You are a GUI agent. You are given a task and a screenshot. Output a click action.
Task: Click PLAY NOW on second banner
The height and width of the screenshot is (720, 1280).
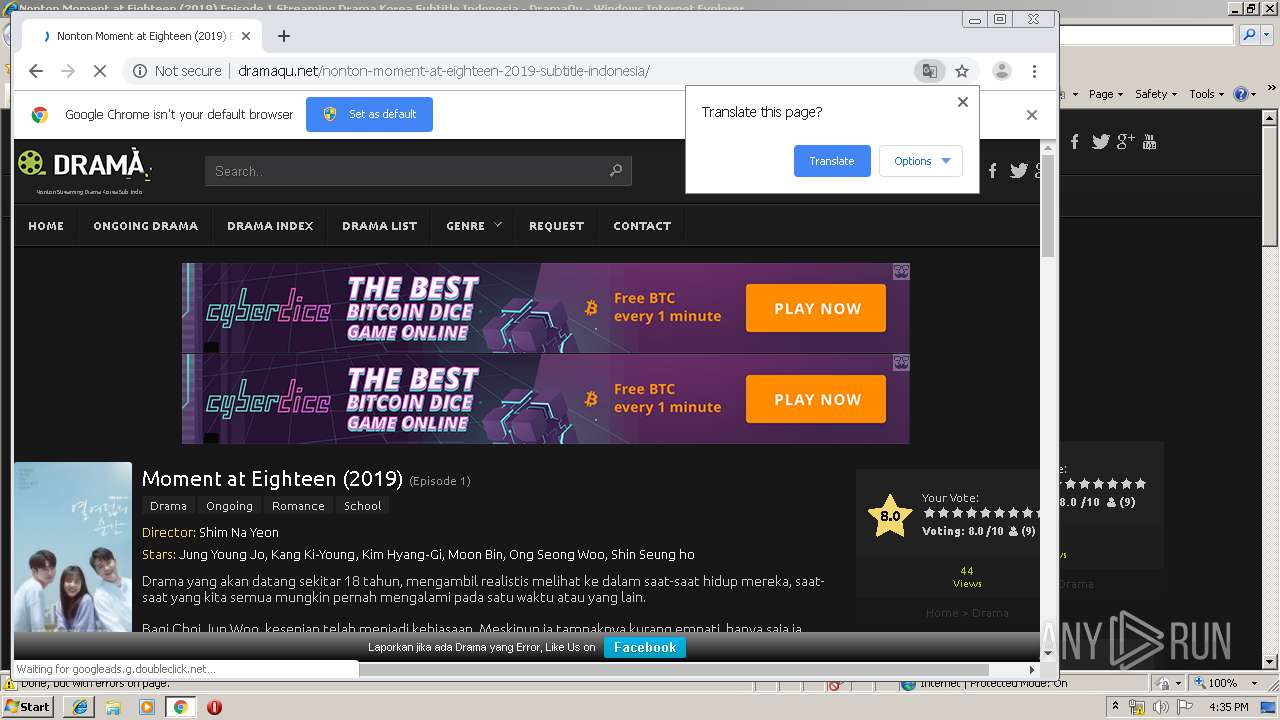816,399
